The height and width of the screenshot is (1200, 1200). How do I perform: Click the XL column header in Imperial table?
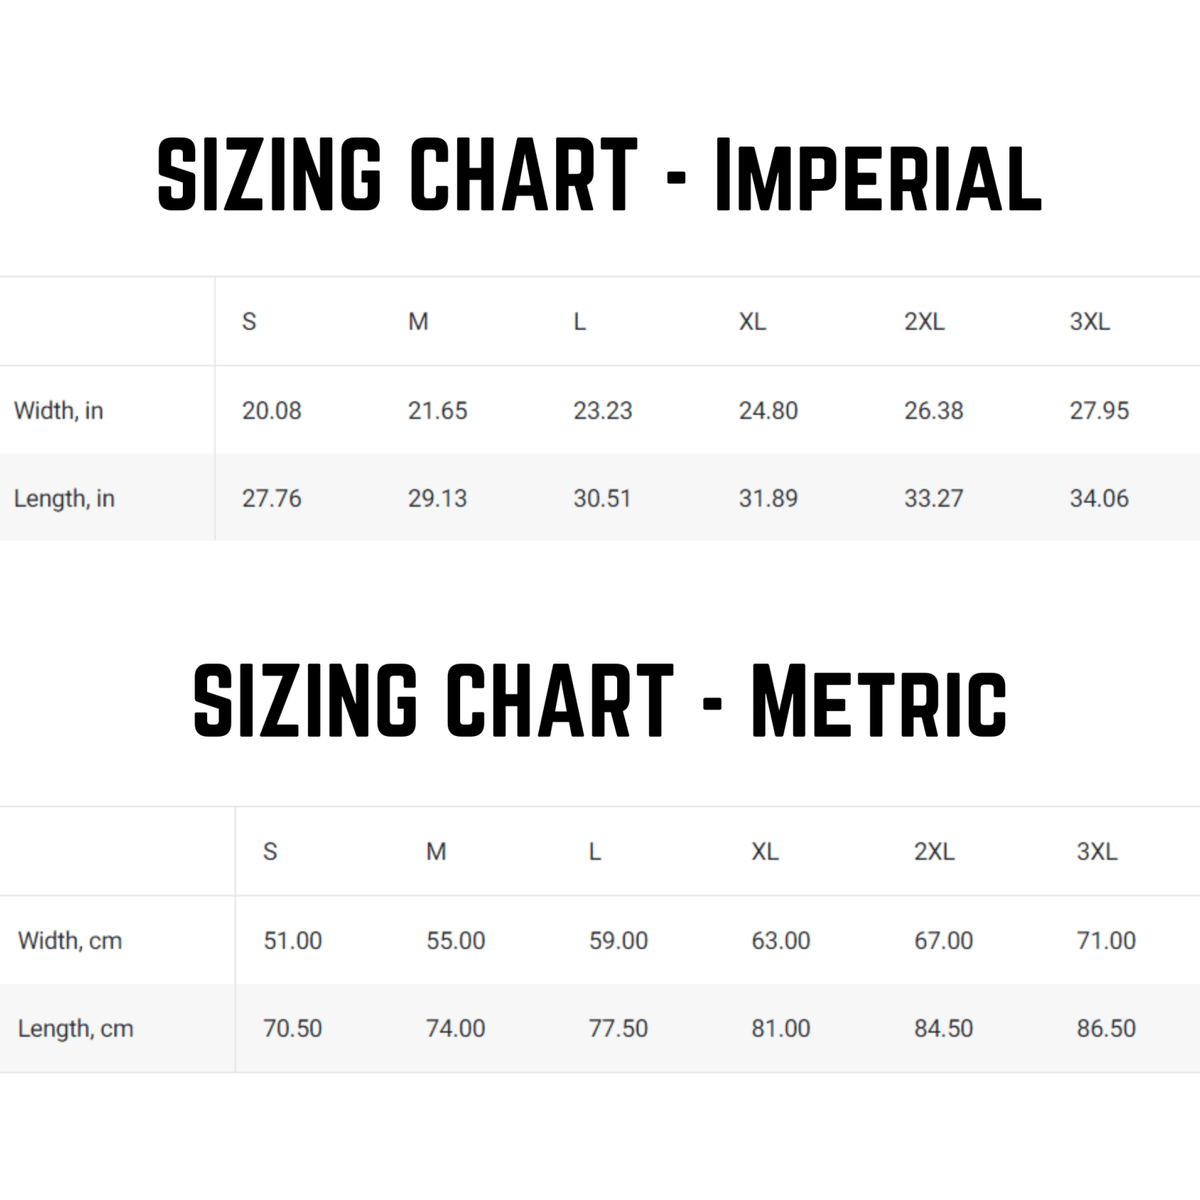[x=752, y=322]
